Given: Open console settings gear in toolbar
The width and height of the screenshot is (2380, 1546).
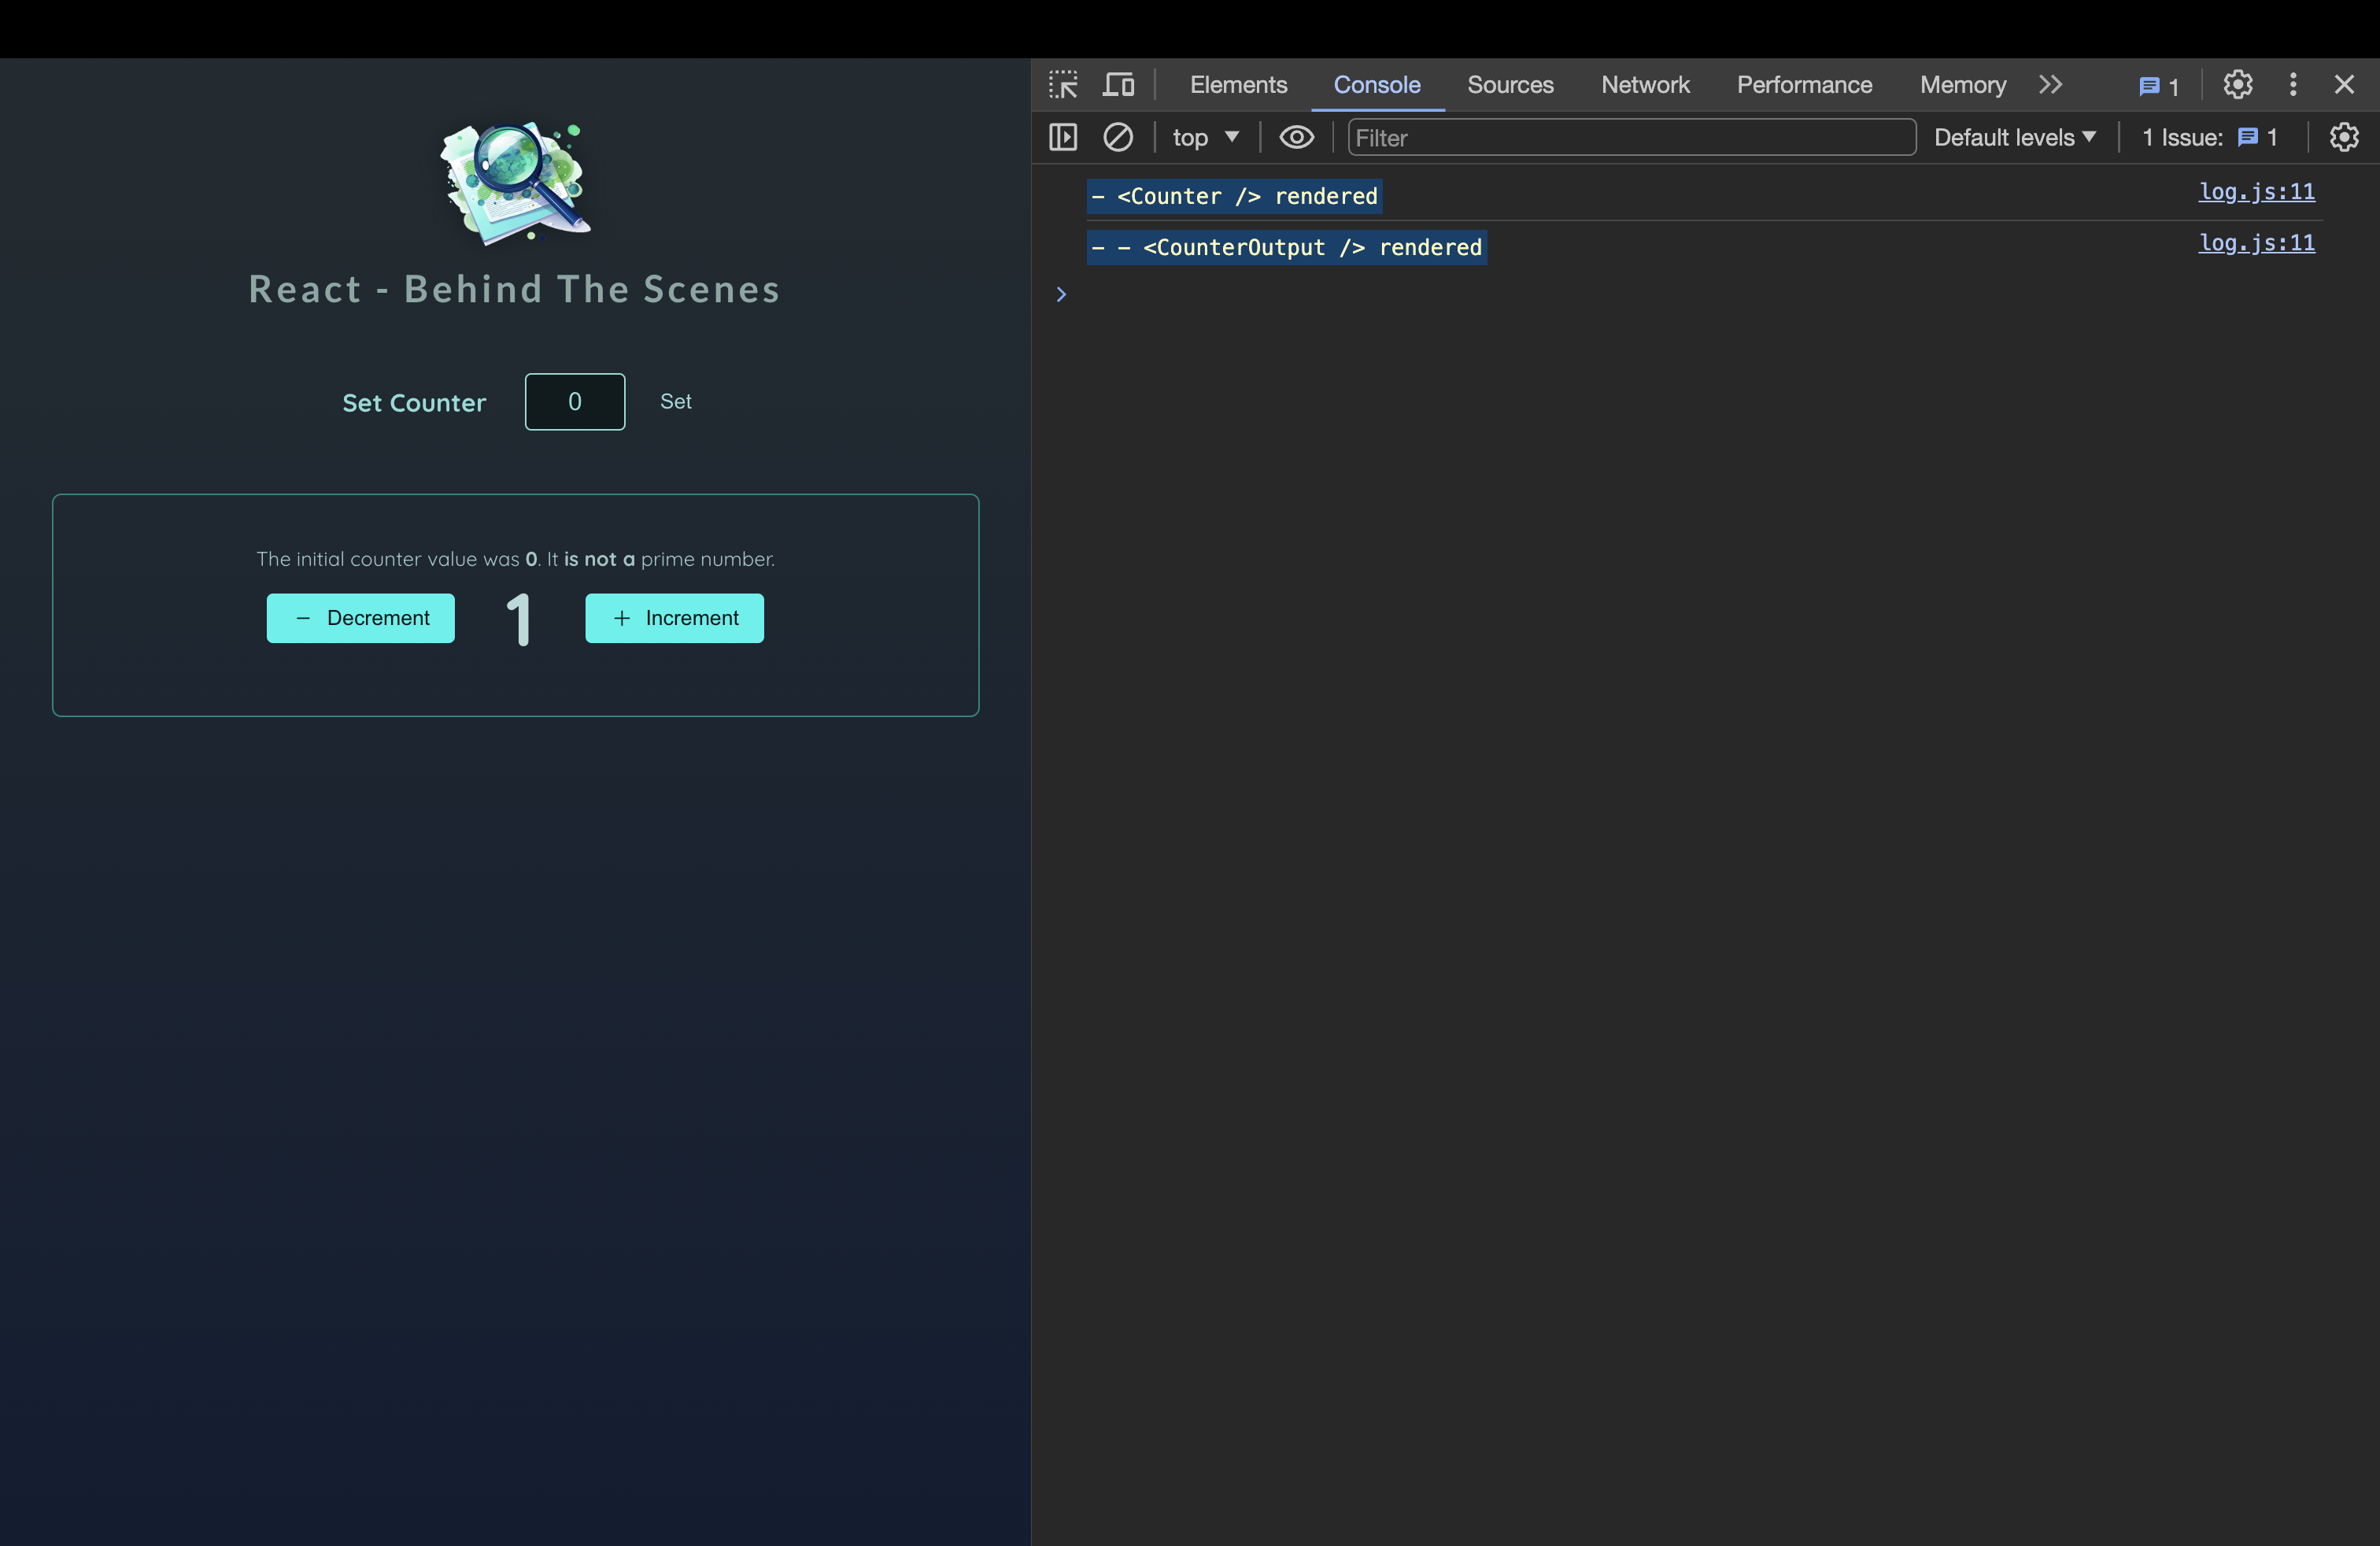Looking at the screenshot, I should 2343,137.
